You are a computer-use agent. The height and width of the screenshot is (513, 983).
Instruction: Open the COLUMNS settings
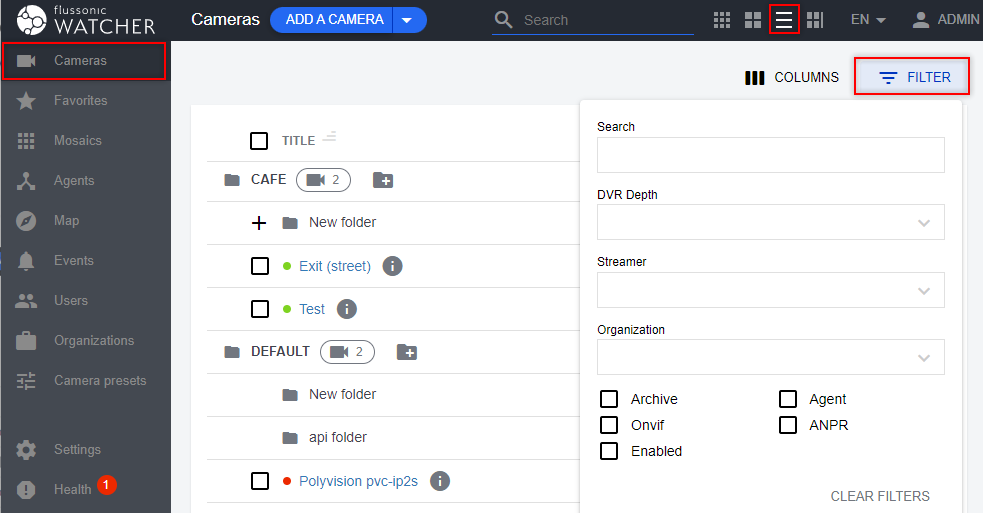tap(792, 77)
